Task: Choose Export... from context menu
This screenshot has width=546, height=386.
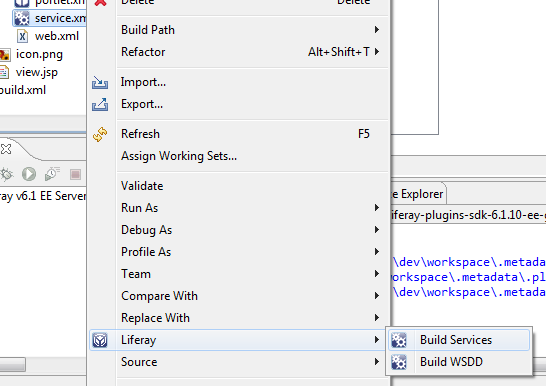Action: pos(239,104)
